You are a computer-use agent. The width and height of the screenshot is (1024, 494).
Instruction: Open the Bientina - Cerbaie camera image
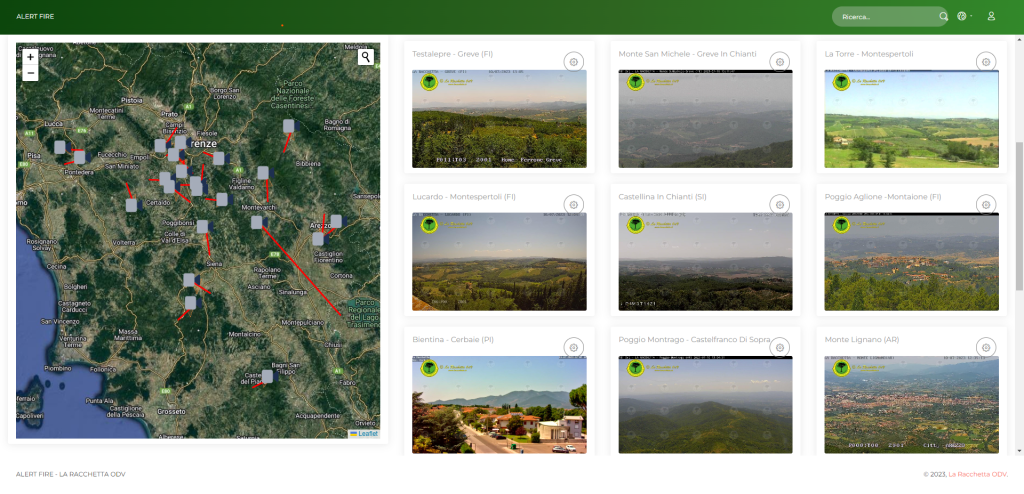(499, 404)
